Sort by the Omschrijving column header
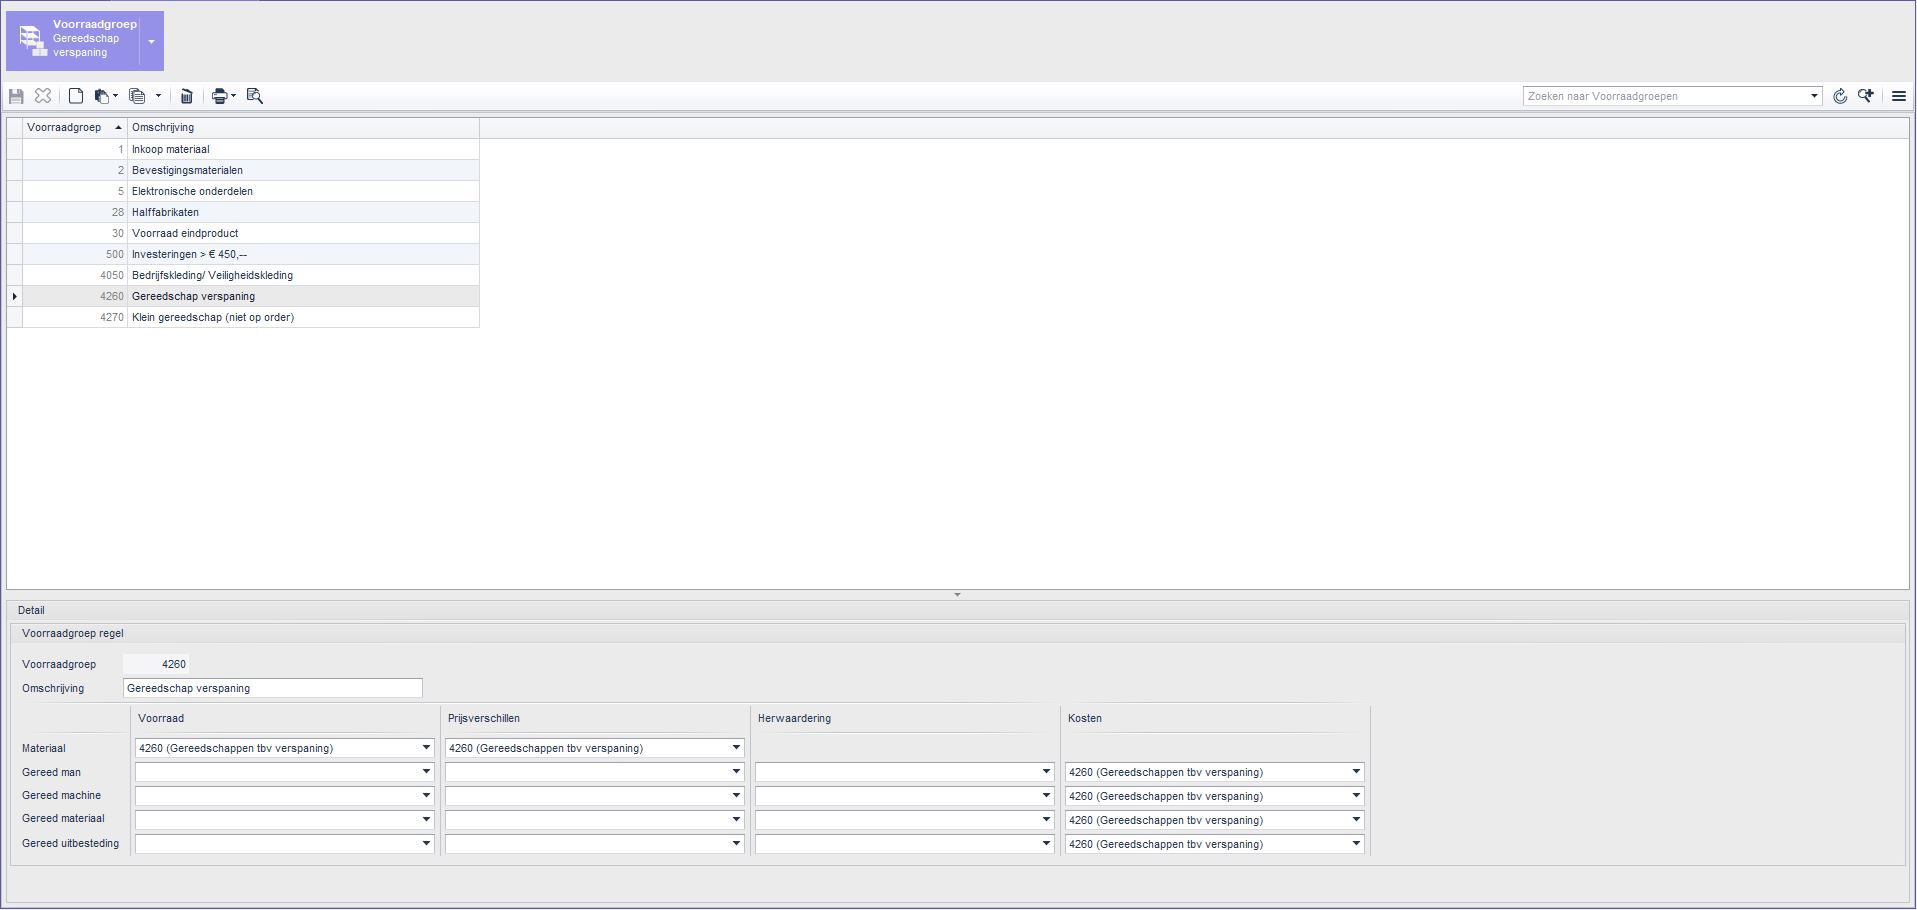Image resolution: width=1917 pixels, height=910 pixels. coord(303,128)
